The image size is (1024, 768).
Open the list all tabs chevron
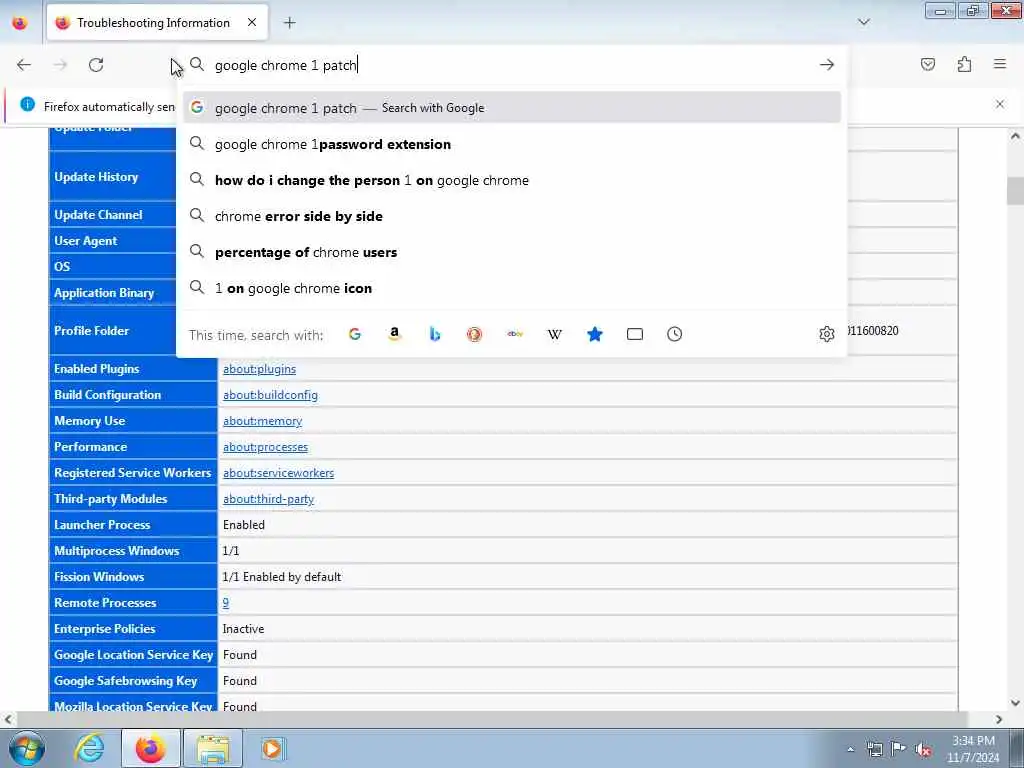[864, 22]
